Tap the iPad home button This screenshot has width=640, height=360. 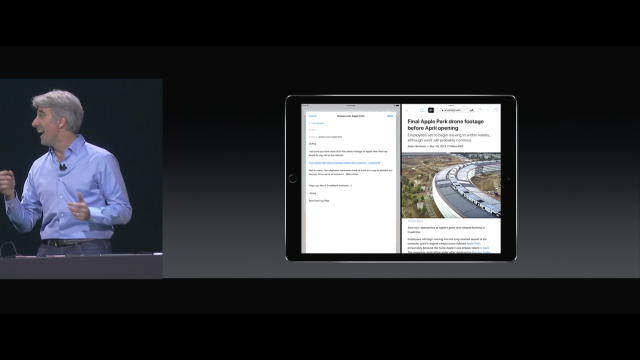pos(292,178)
